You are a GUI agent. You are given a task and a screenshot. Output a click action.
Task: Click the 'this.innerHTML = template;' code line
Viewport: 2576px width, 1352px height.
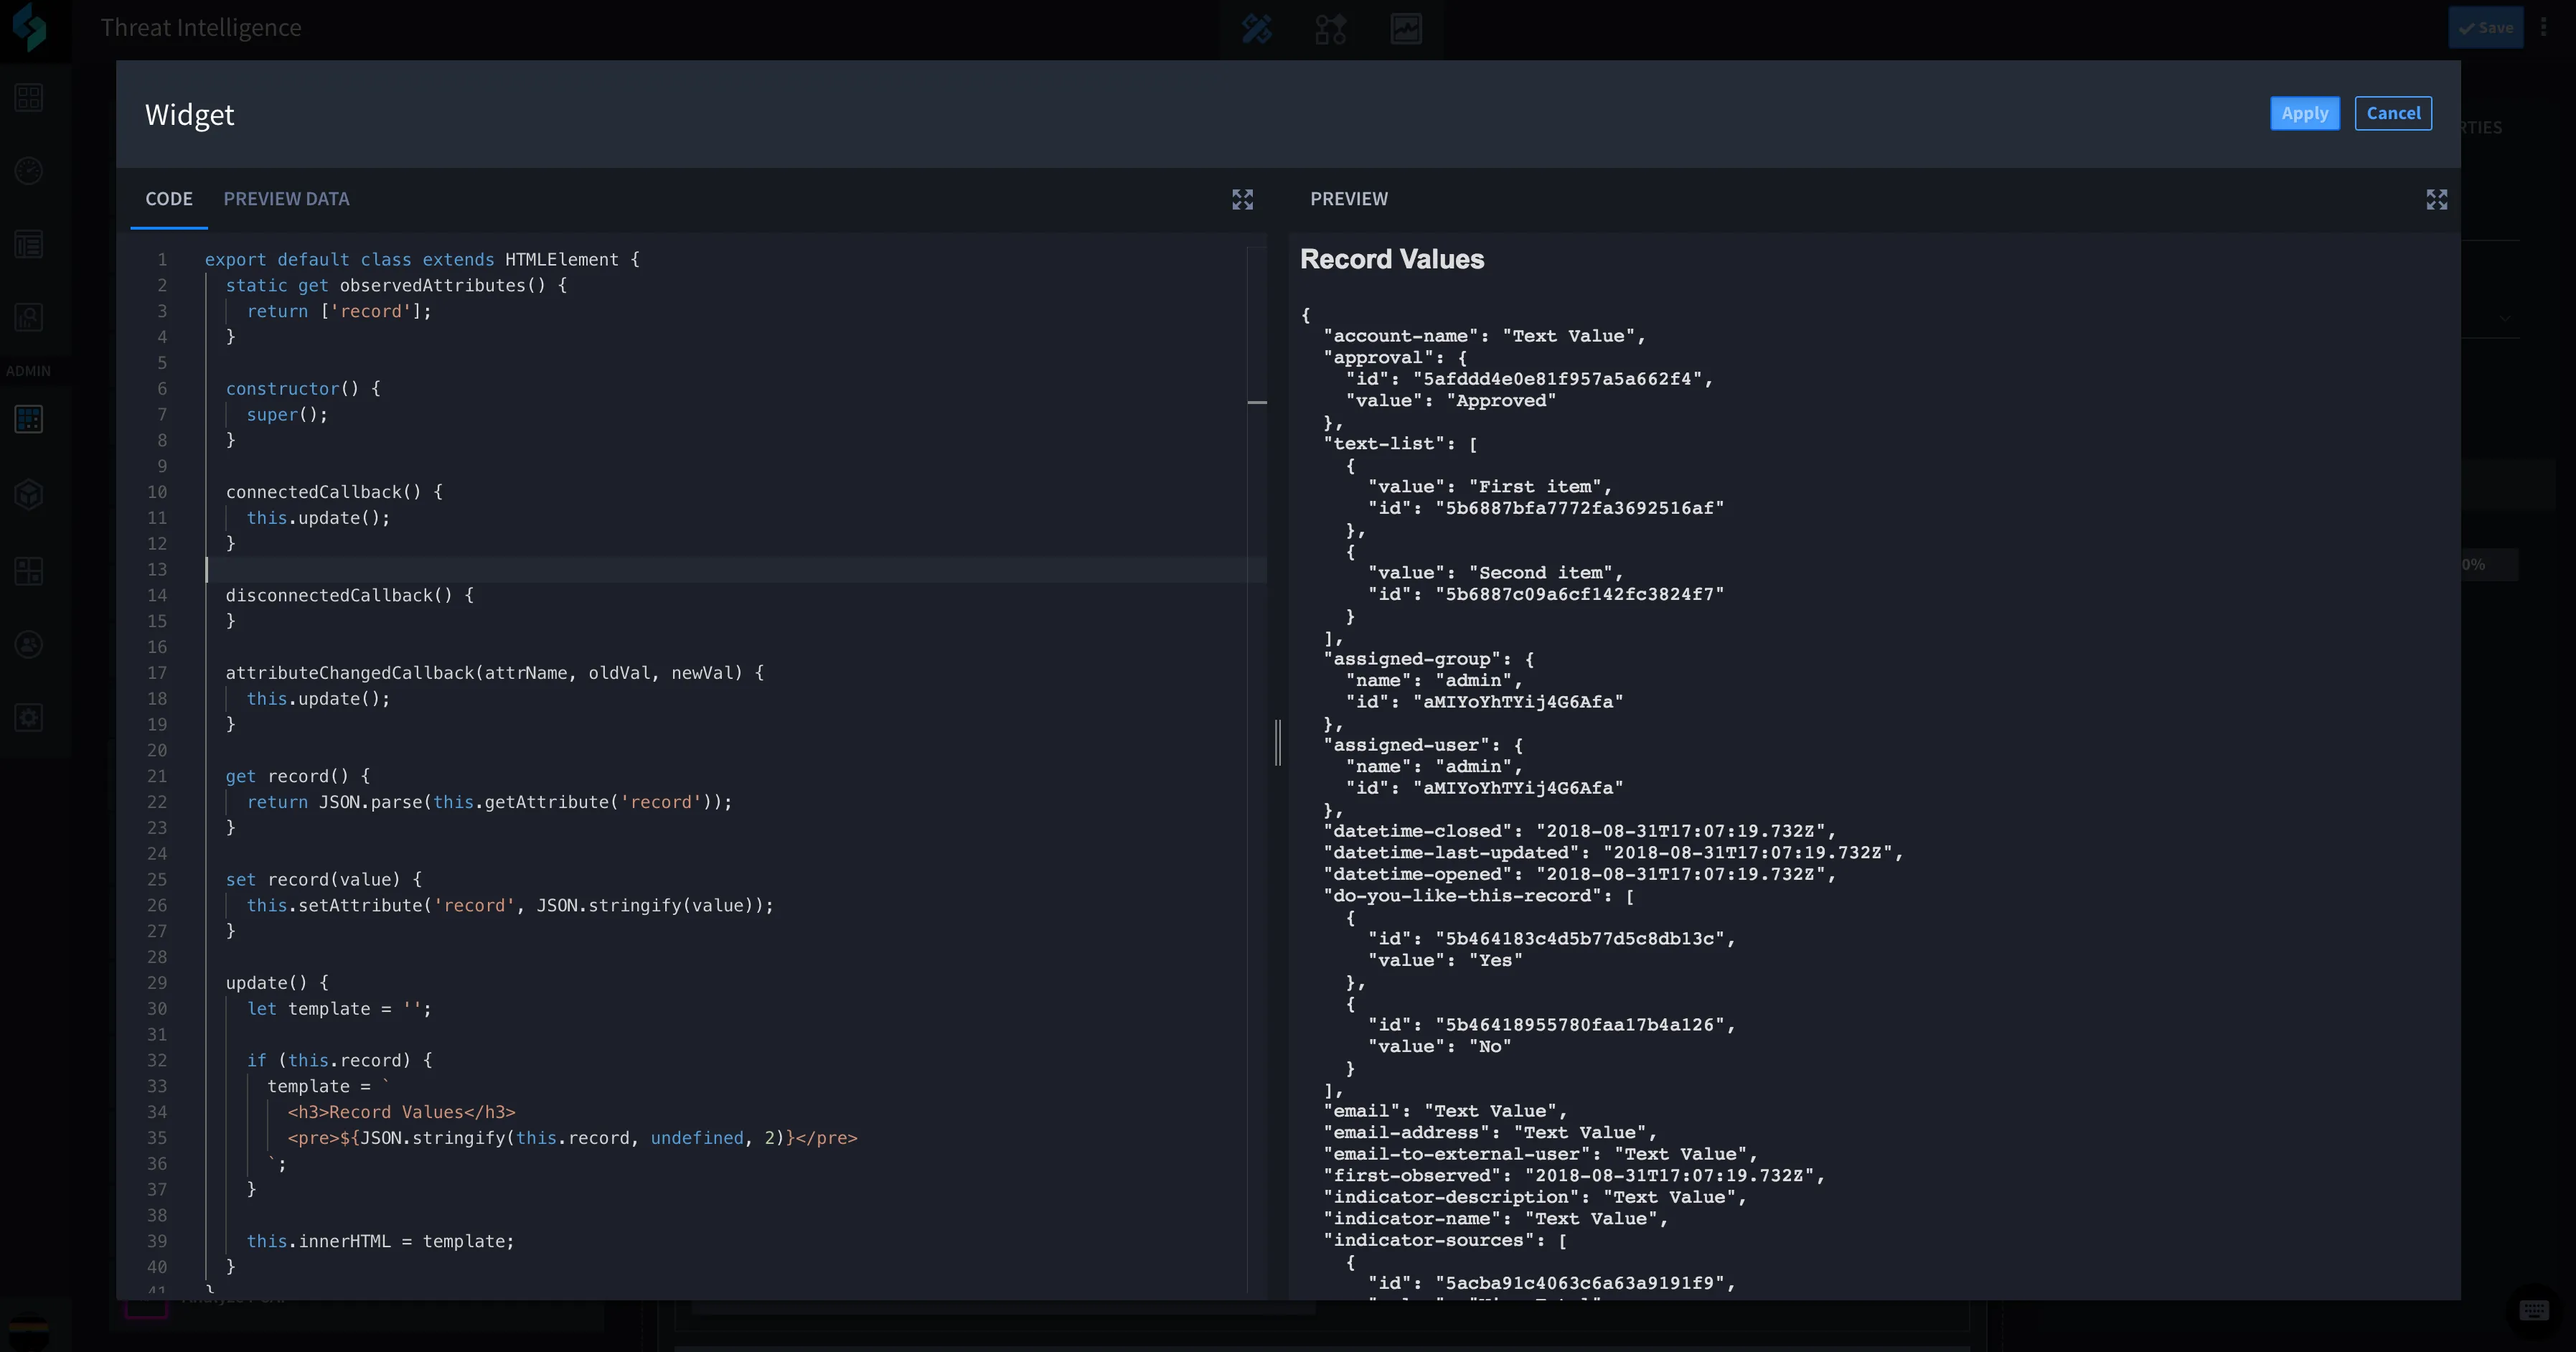[x=380, y=1241]
